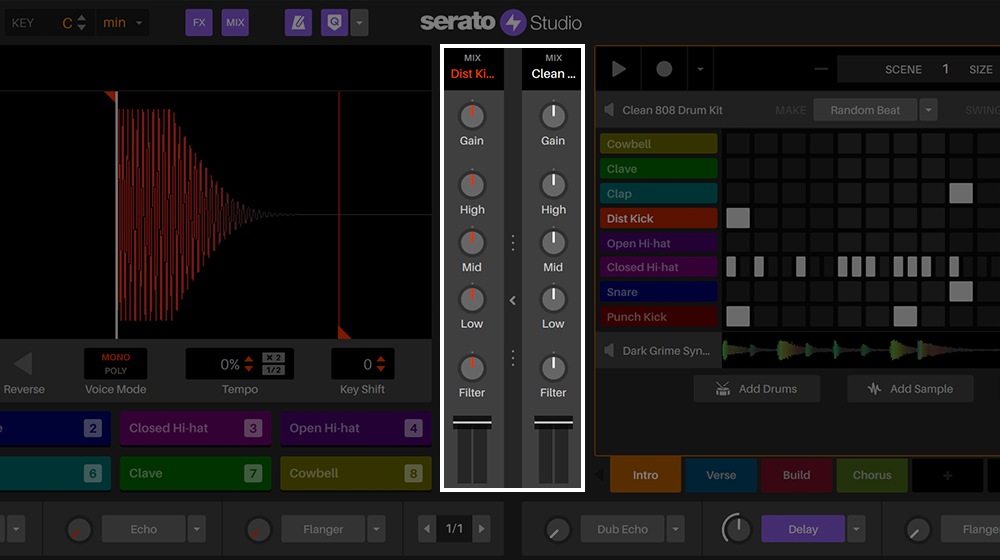This screenshot has width=1000, height=560.
Task: Toggle first step of Punch Kick row
Action: [x=738, y=316]
